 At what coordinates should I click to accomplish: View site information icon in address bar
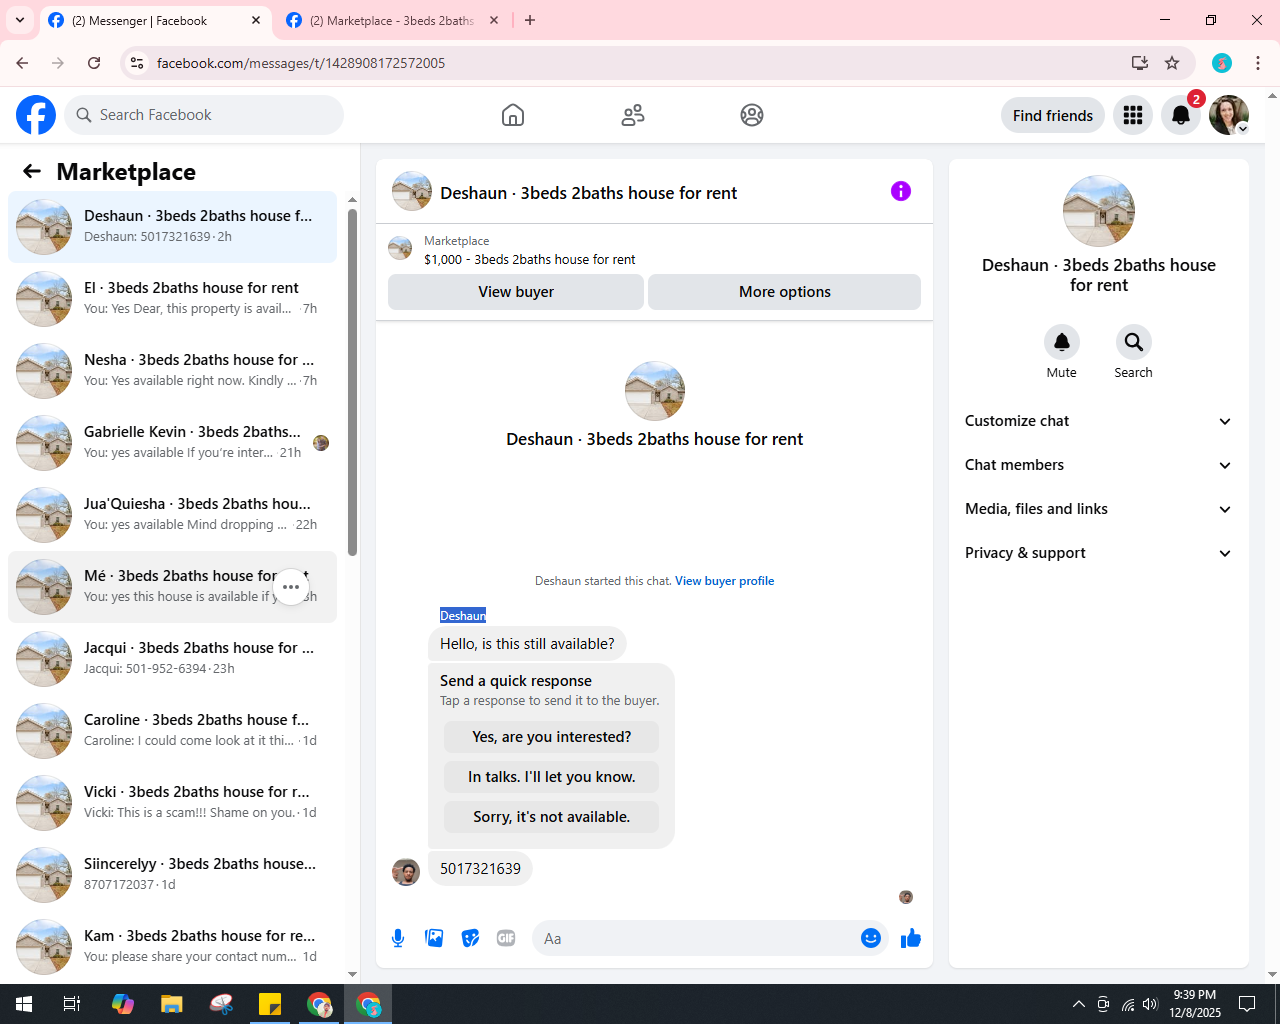[x=137, y=63]
